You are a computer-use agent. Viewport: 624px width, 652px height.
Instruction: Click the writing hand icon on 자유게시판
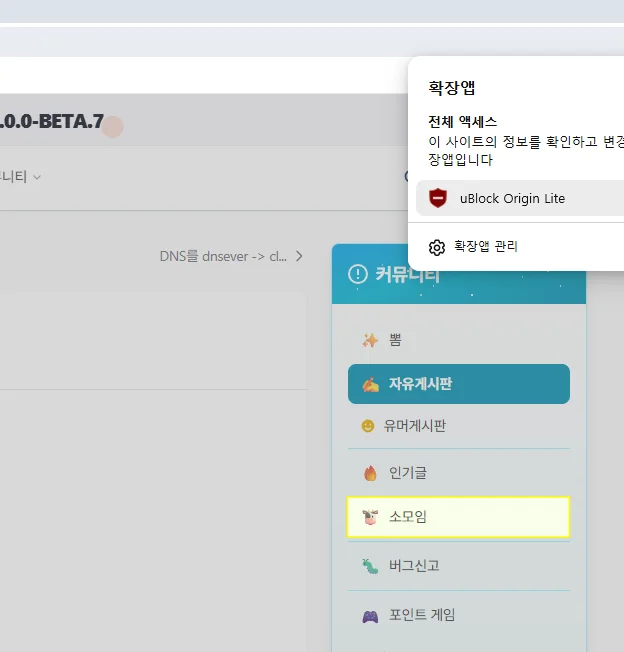click(x=370, y=384)
